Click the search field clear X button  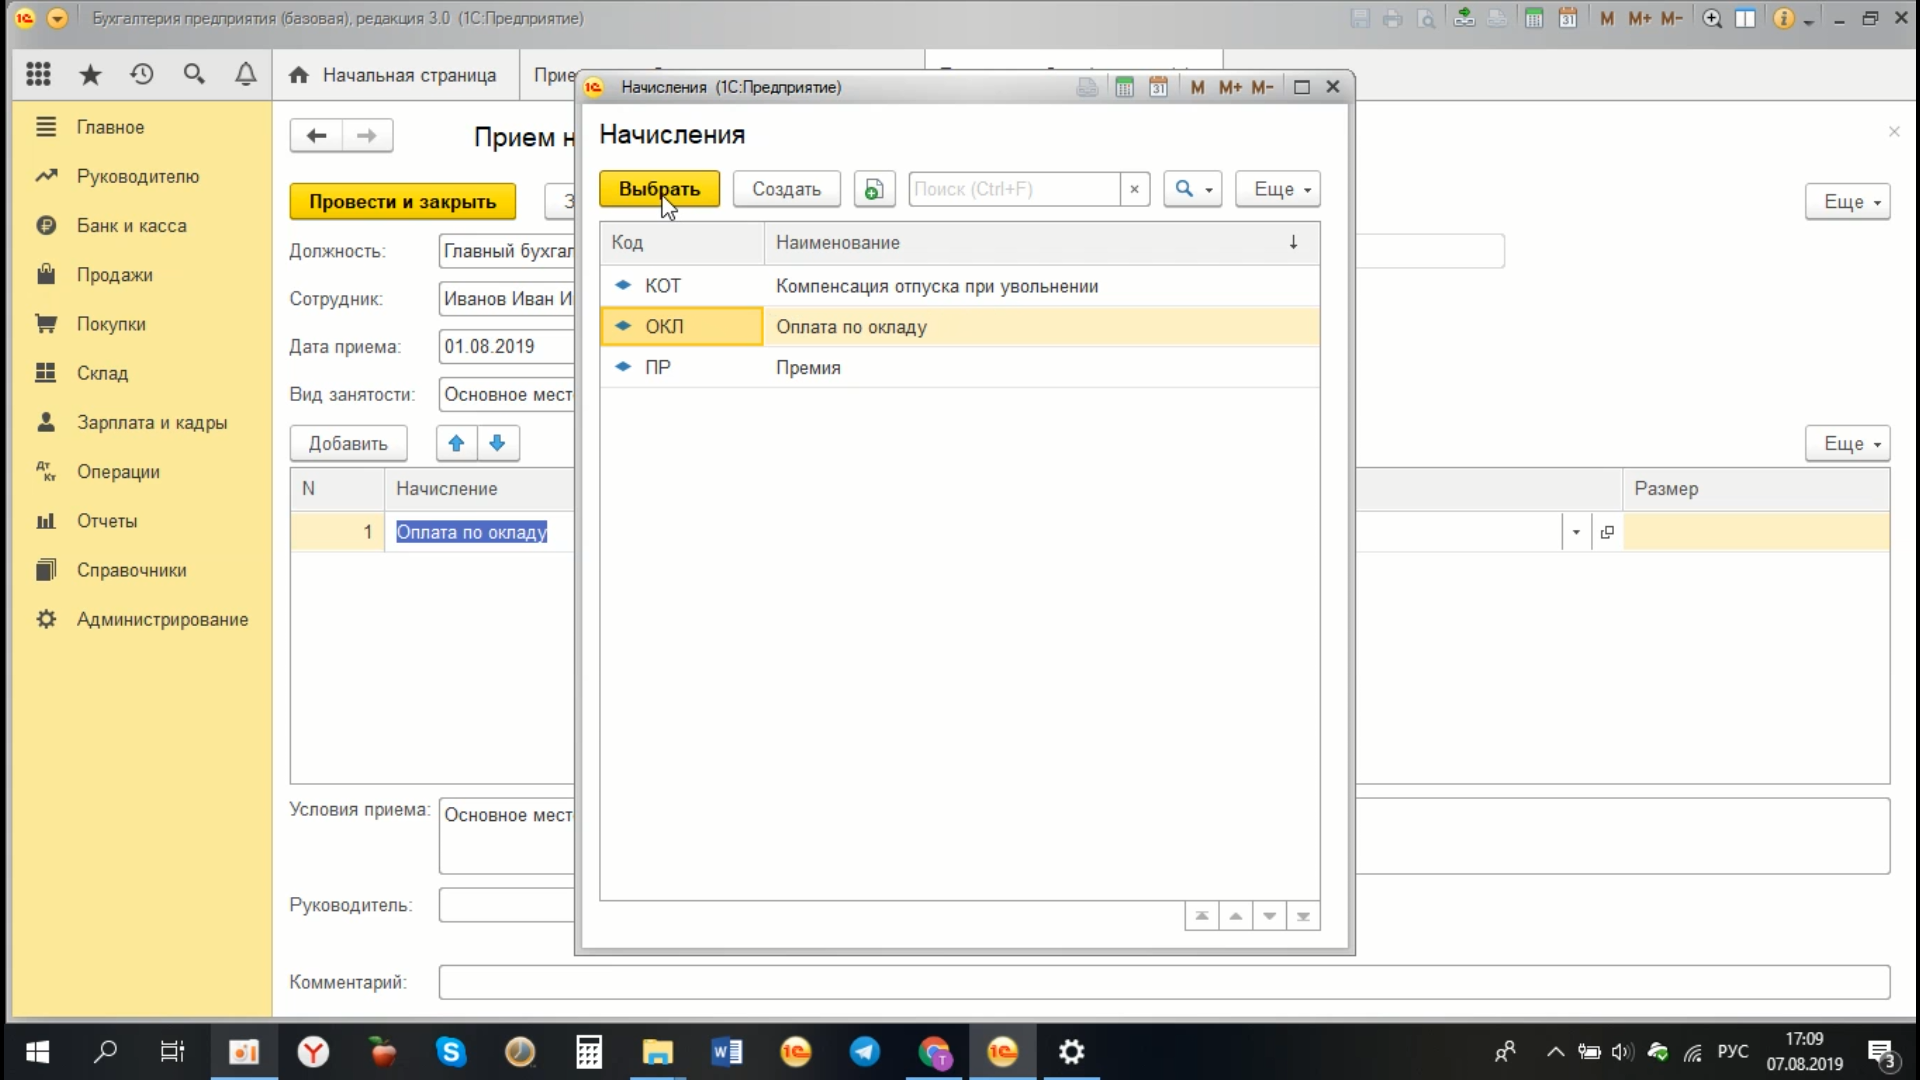[x=1134, y=189]
